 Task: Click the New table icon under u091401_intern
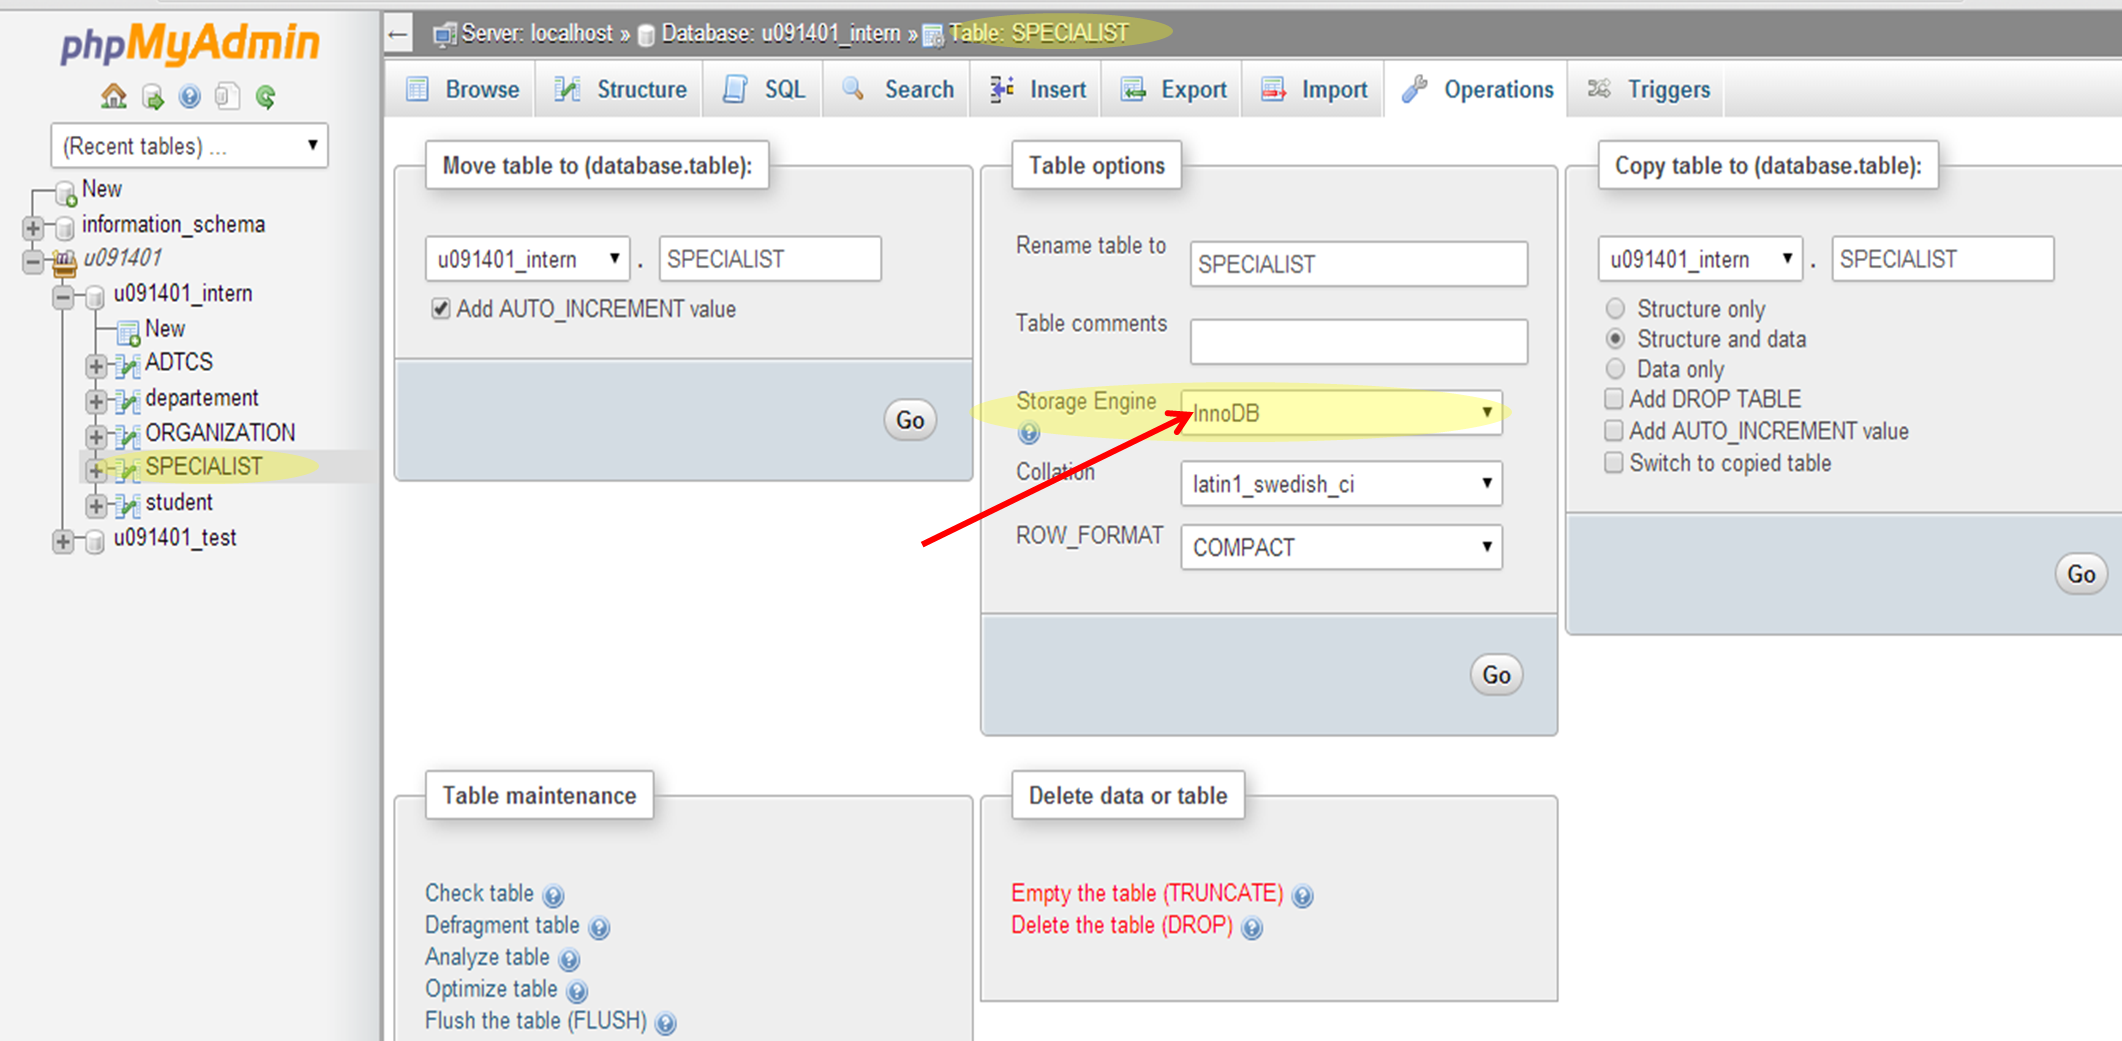click(128, 332)
